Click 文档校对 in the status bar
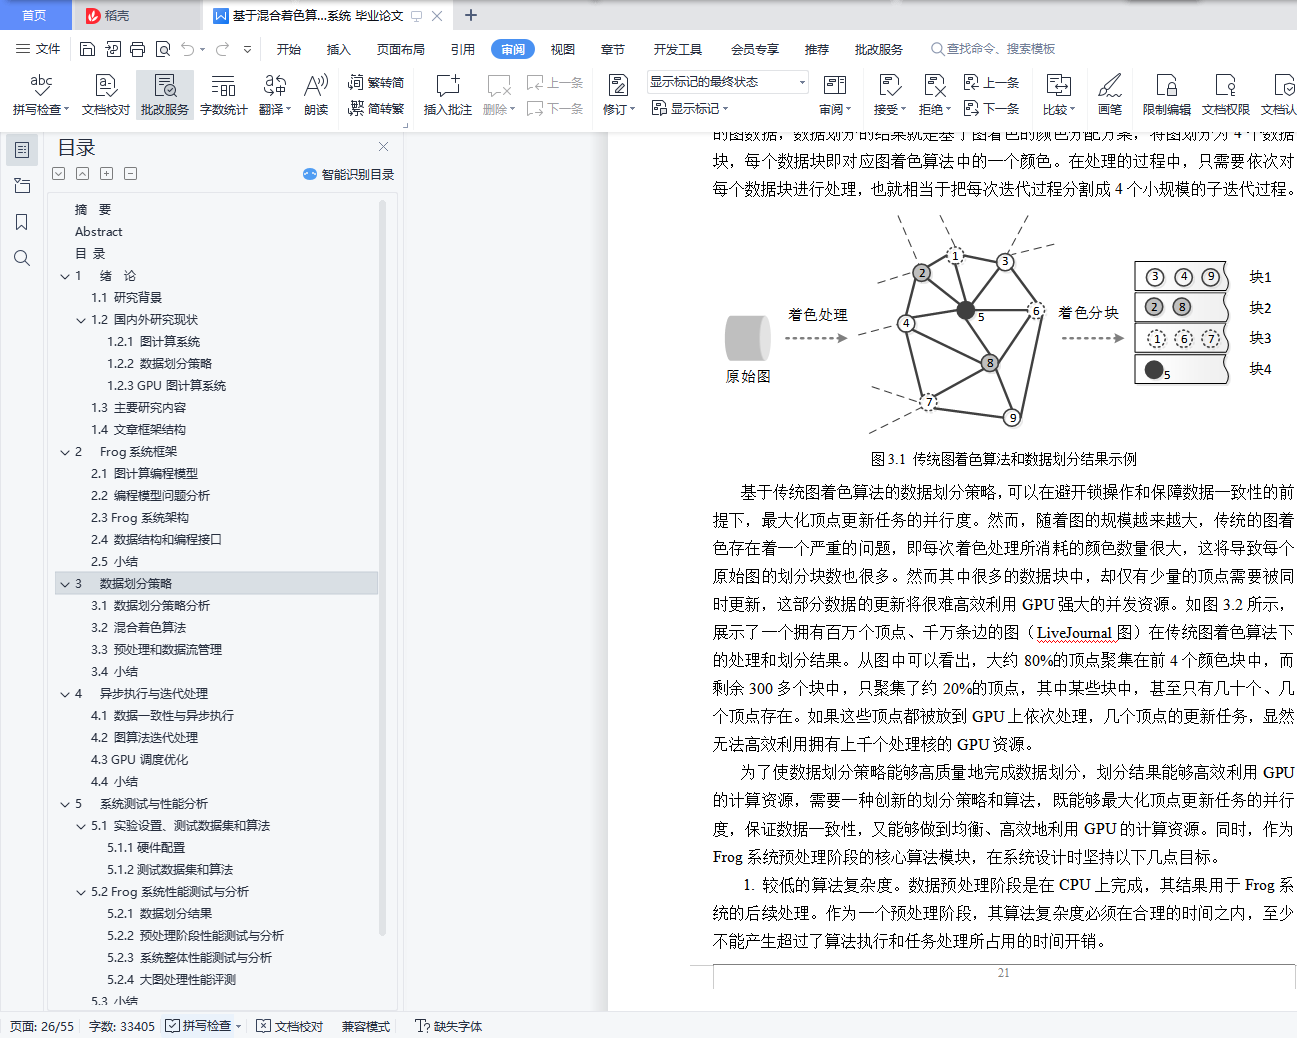 click(x=290, y=1026)
